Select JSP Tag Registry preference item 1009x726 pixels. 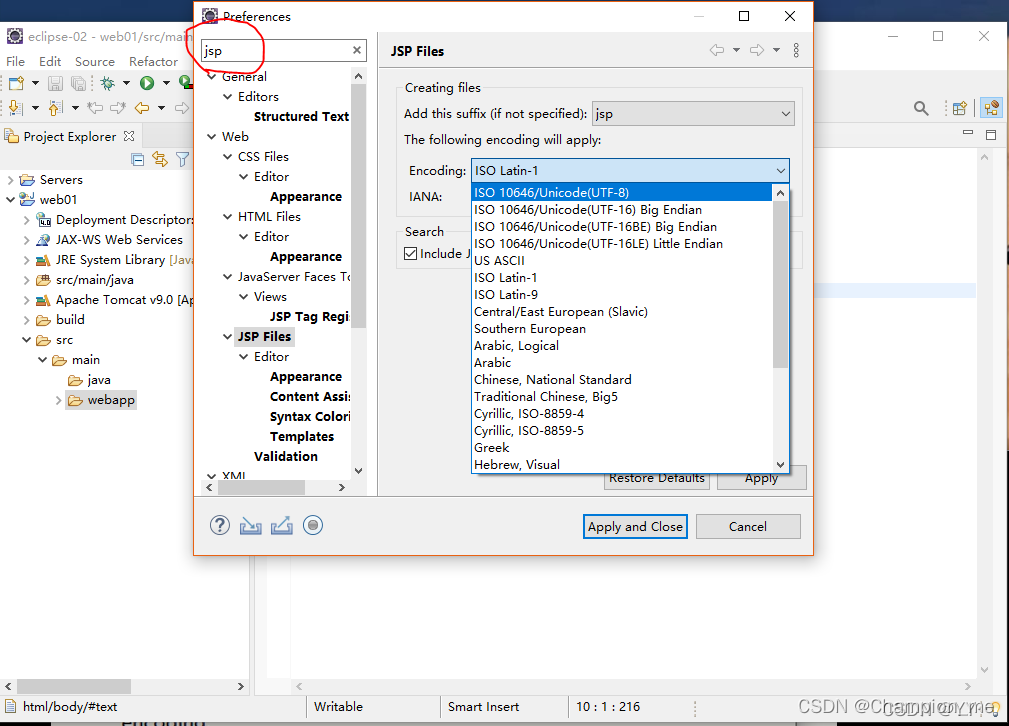tap(310, 317)
